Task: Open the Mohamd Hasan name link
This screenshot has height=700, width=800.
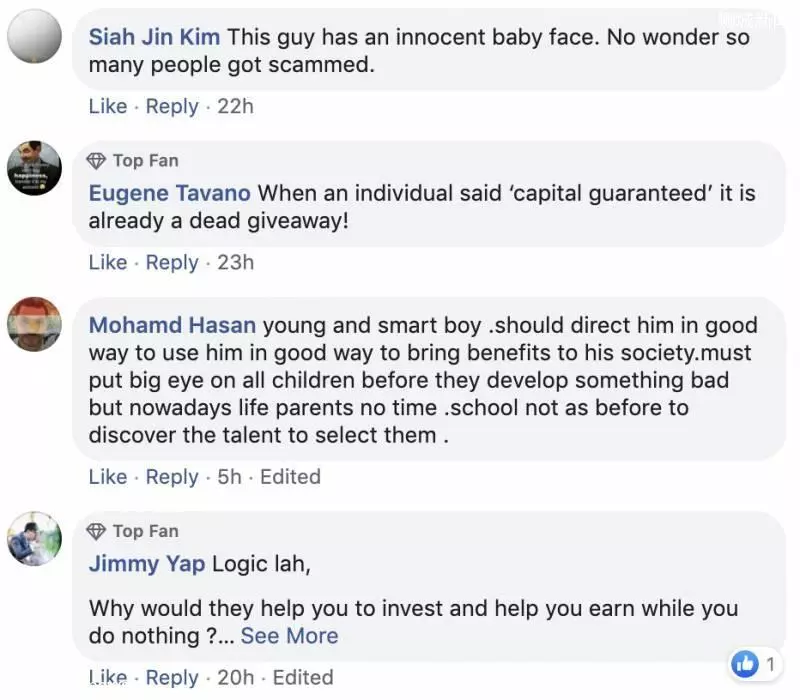Action: (172, 325)
